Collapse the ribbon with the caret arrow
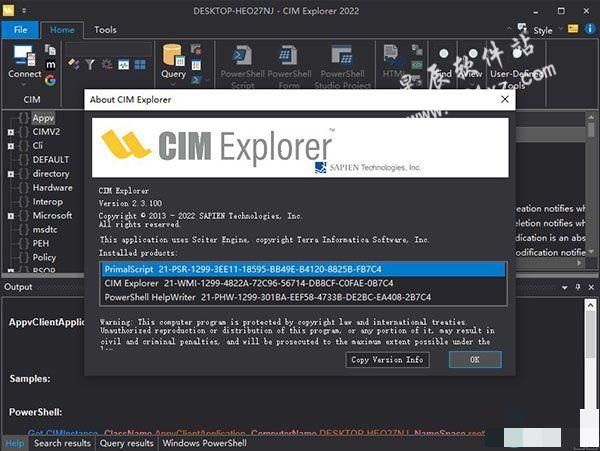 (x=509, y=28)
